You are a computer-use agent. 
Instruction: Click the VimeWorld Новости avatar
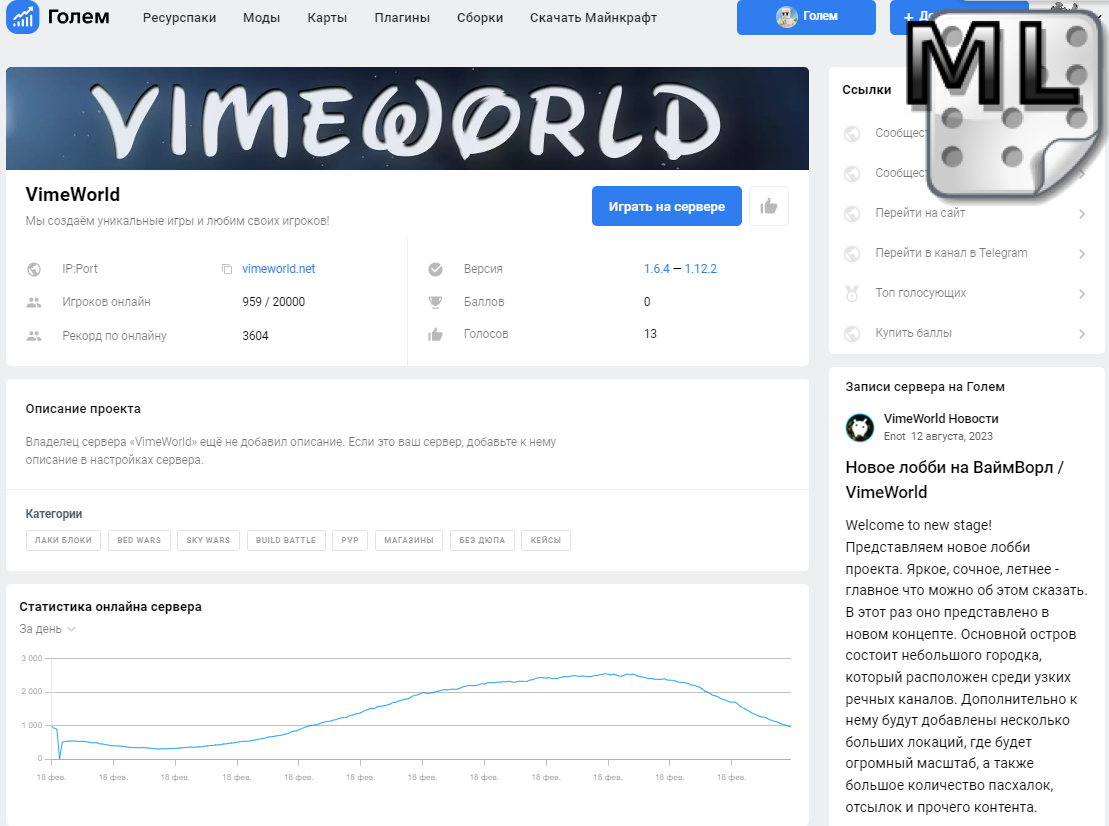[x=860, y=428]
